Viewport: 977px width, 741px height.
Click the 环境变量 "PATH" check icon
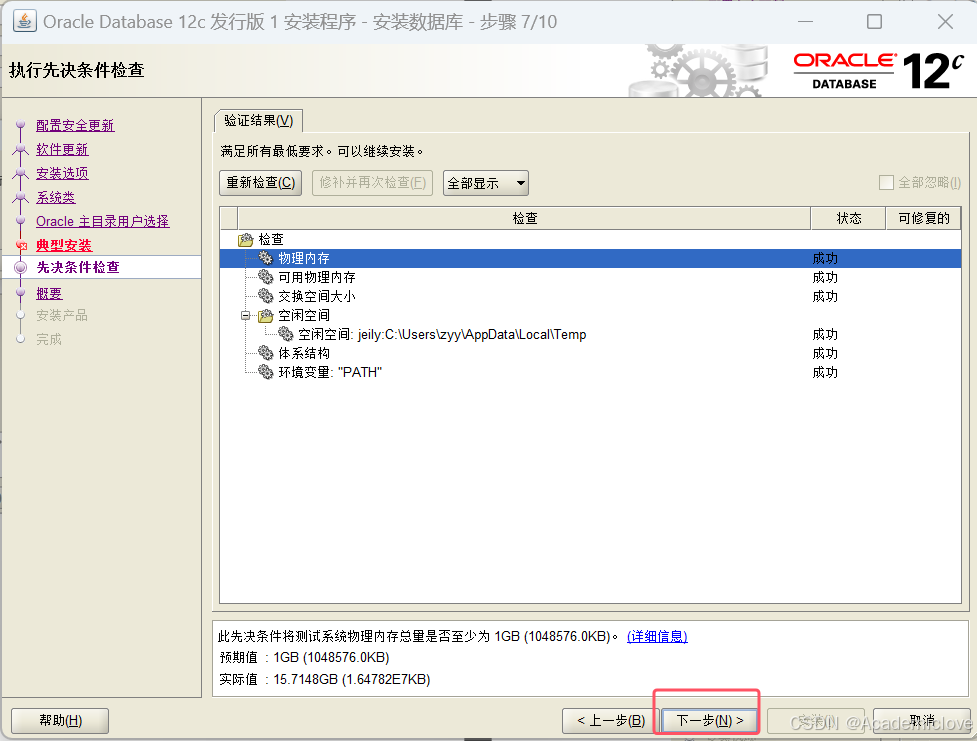tap(265, 372)
